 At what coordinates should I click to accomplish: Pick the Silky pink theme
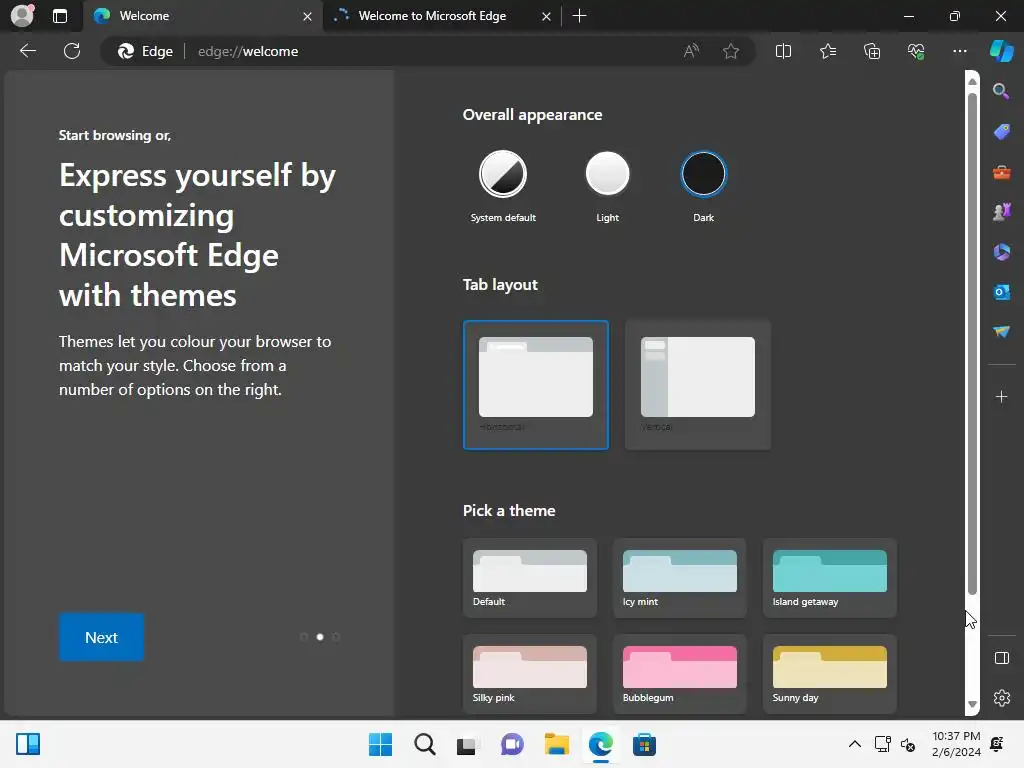(x=530, y=674)
